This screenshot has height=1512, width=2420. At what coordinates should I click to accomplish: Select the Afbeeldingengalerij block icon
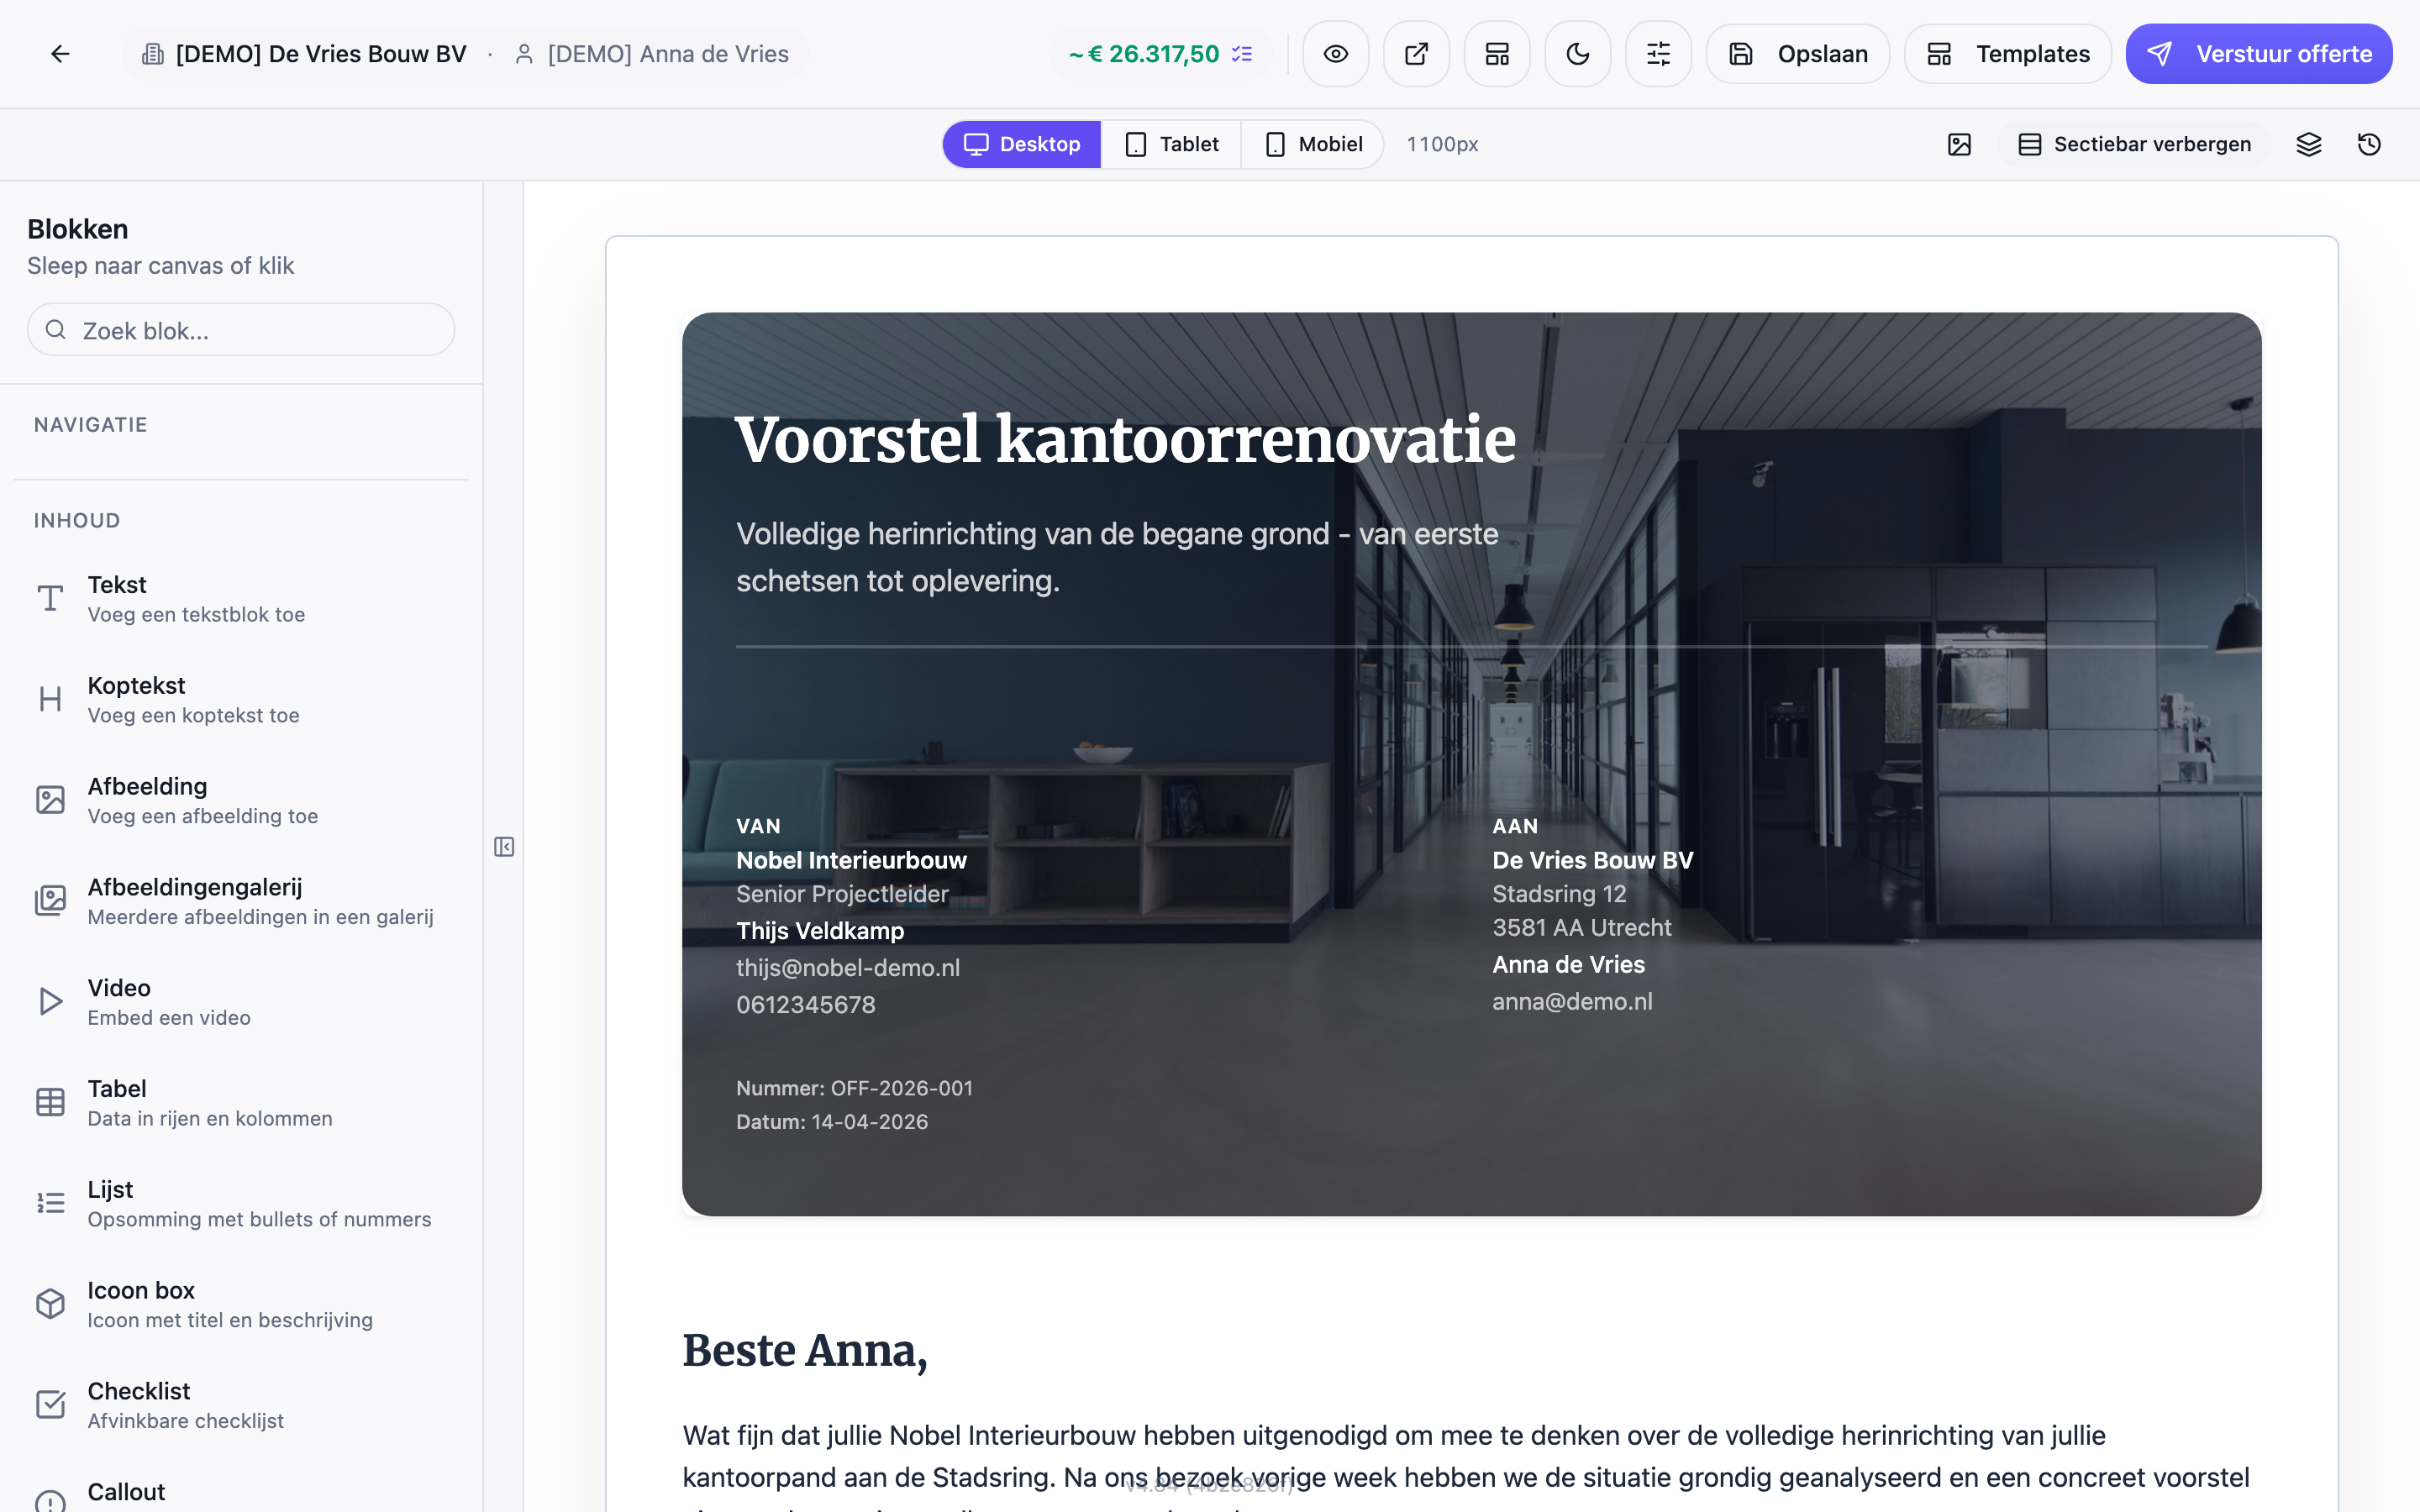pyautogui.click(x=50, y=900)
